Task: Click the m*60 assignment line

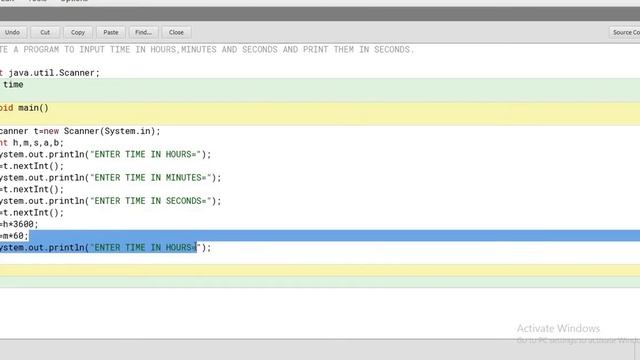Action: [x=14, y=236]
